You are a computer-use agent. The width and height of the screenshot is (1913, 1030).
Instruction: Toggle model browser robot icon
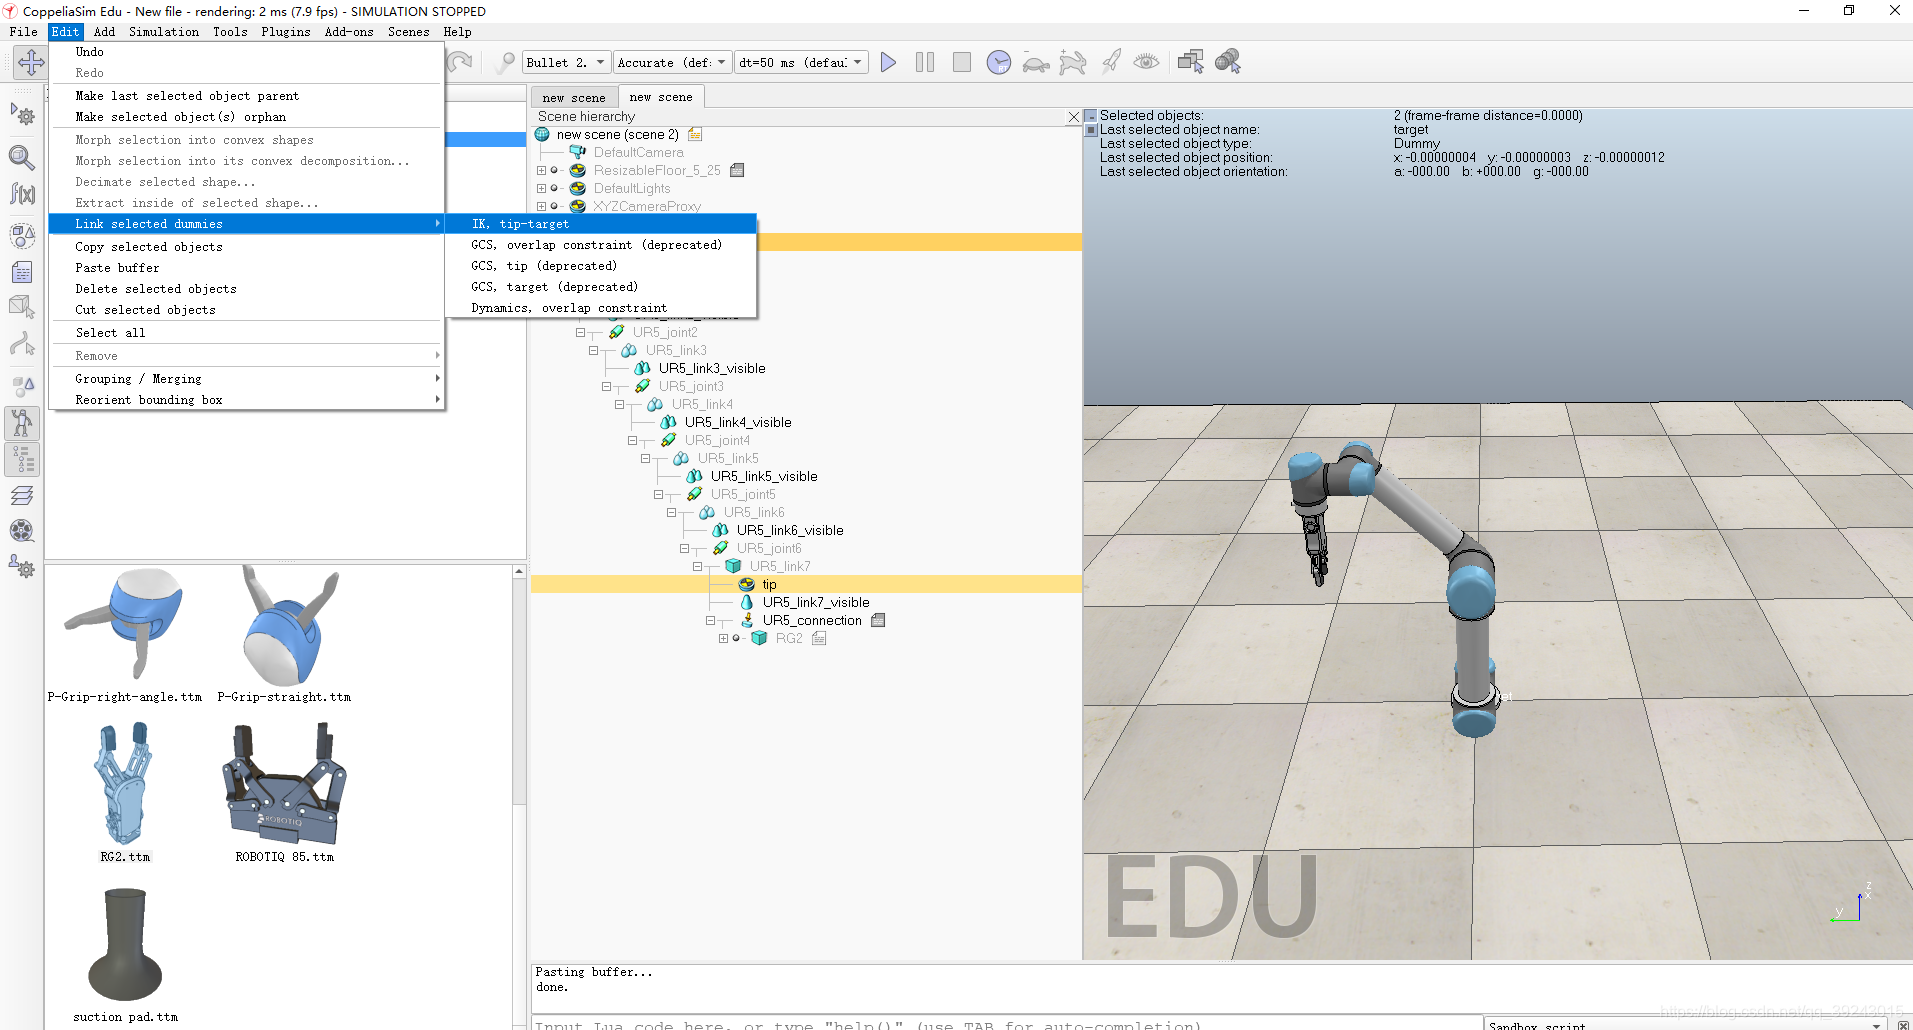point(22,423)
